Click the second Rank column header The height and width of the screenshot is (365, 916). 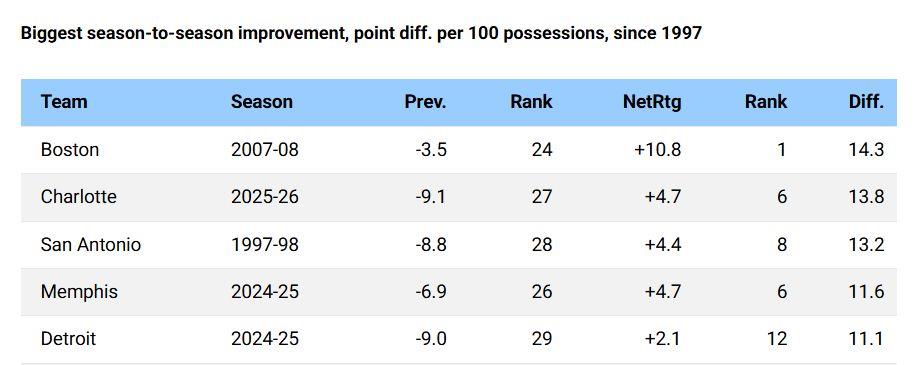coord(766,102)
